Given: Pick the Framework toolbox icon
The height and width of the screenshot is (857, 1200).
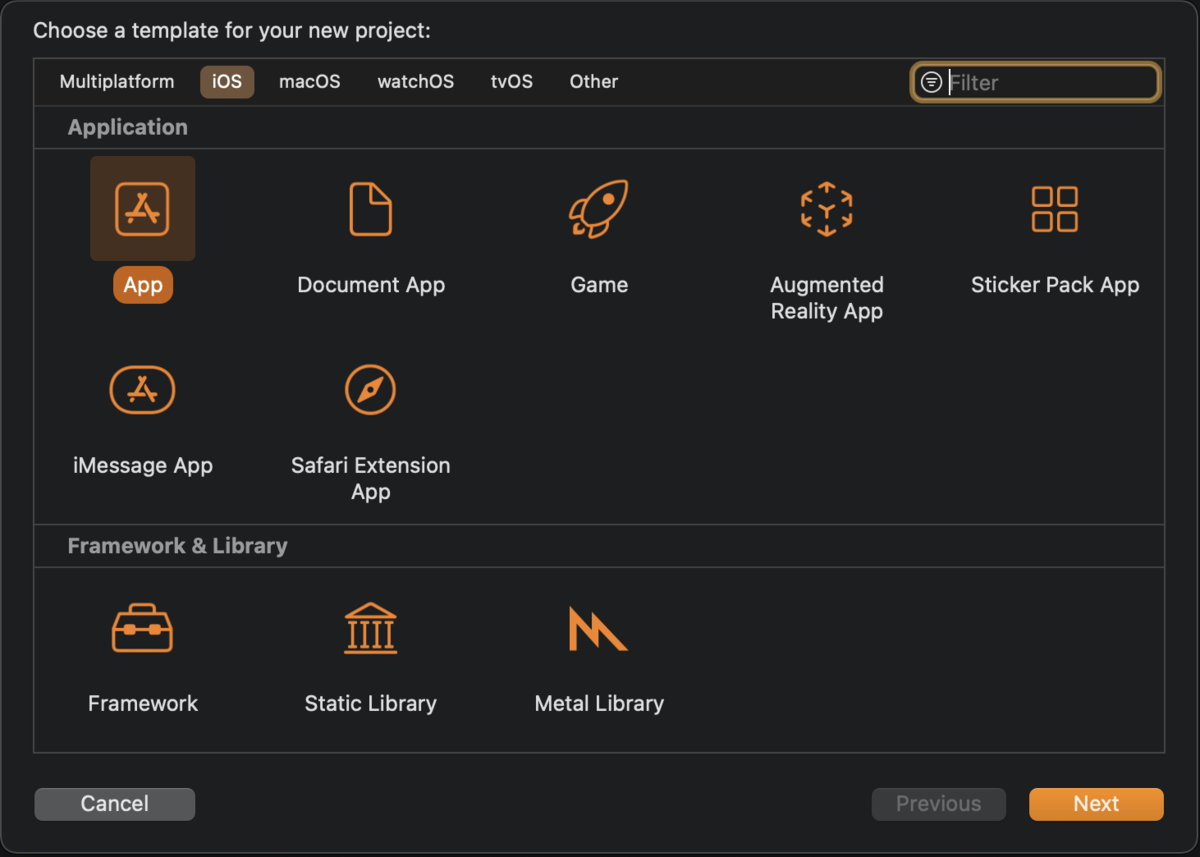Looking at the screenshot, I should coord(142,628).
